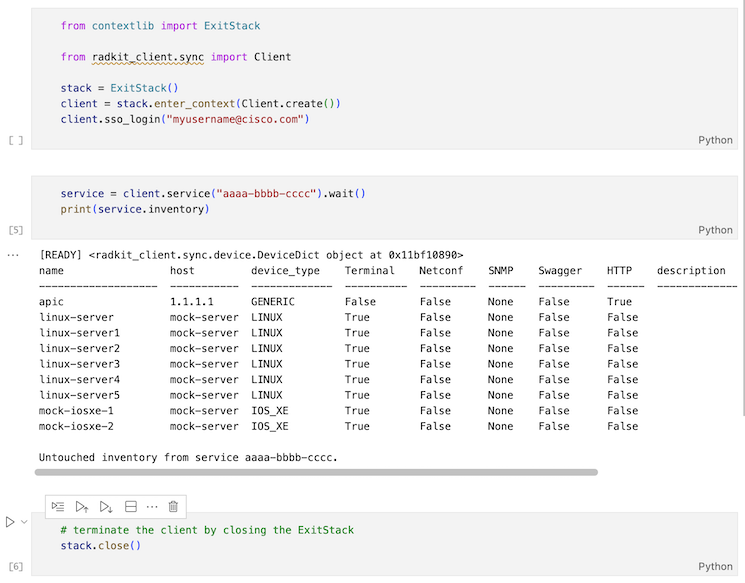
Task: Click the Netconf column header
Action: tap(441, 270)
